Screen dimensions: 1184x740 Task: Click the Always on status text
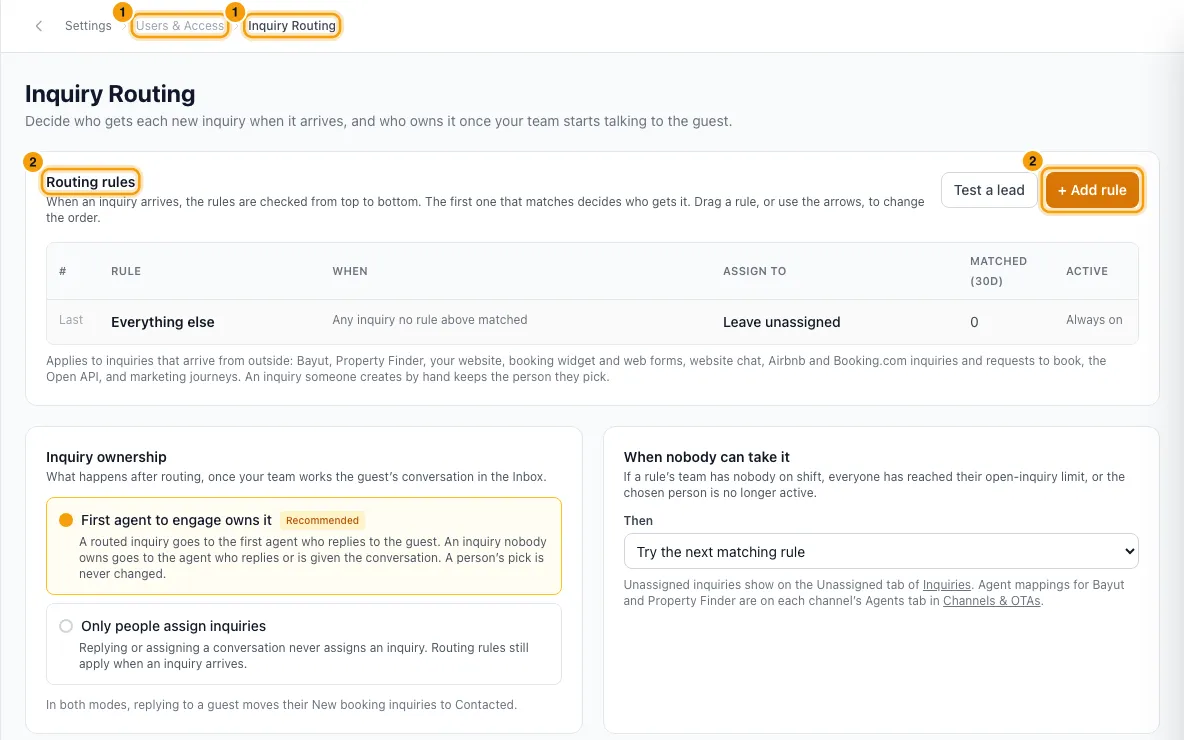(x=1094, y=320)
